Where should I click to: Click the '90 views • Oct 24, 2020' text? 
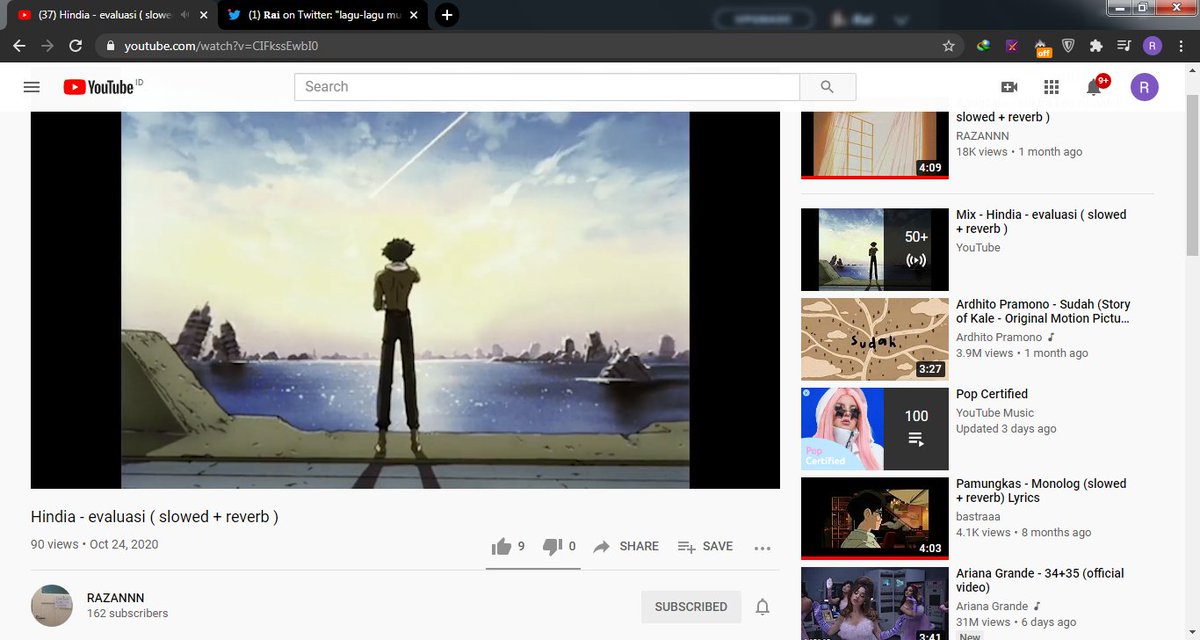94,545
